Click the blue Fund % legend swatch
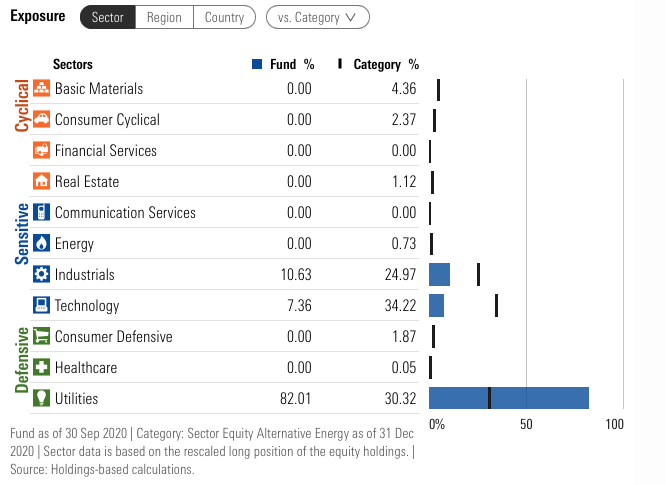 (257, 64)
